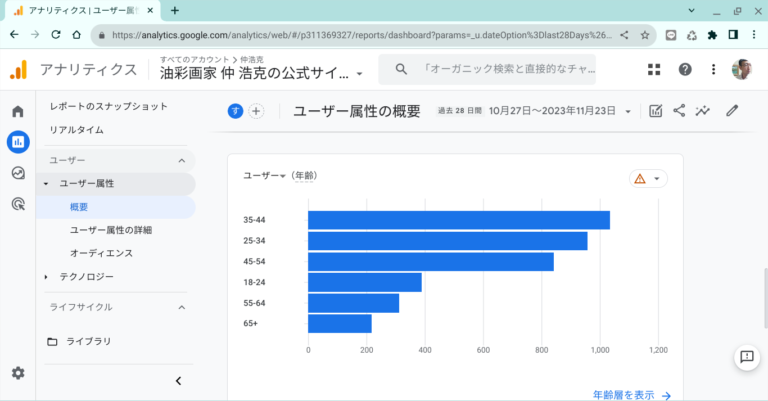Toggle the browser side panel
Image resolution: width=768 pixels, height=401 pixels.
[x=733, y=35]
